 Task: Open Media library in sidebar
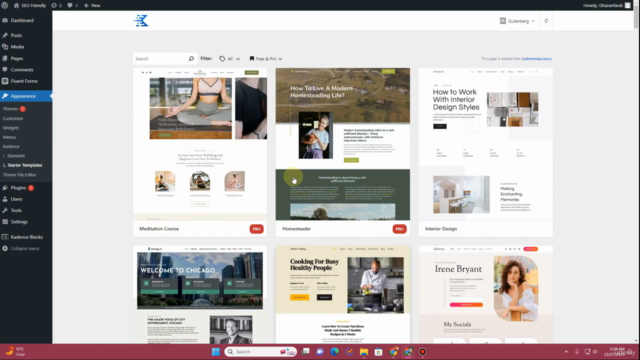(17, 47)
